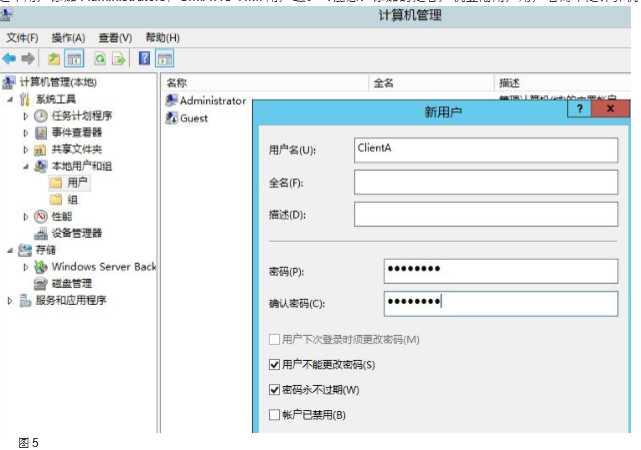The image size is (641, 450).
Task: Select the 组 tree item
Action: [x=72, y=200]
